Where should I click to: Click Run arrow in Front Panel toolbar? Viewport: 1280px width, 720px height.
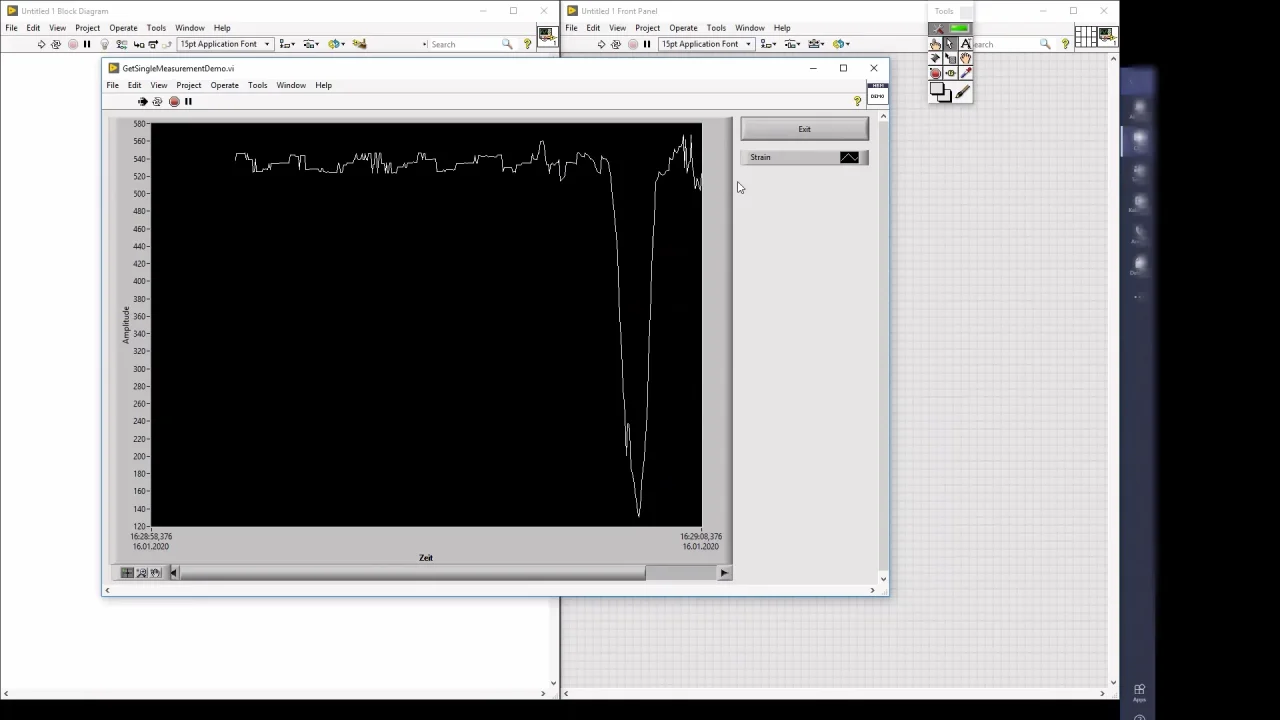601,44
